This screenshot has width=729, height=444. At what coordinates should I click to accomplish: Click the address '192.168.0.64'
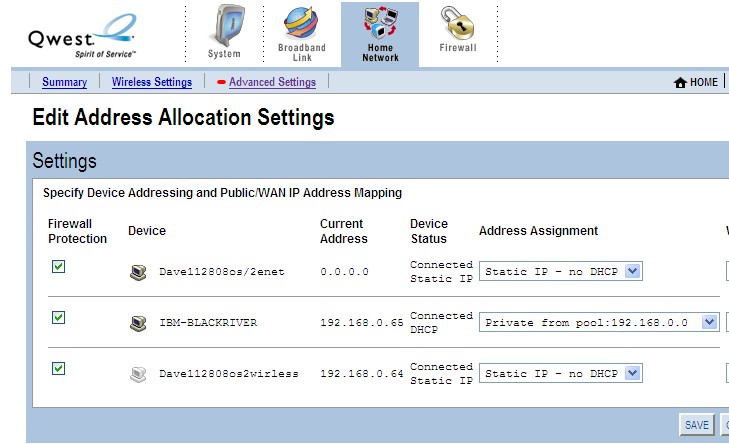[361, 374]
